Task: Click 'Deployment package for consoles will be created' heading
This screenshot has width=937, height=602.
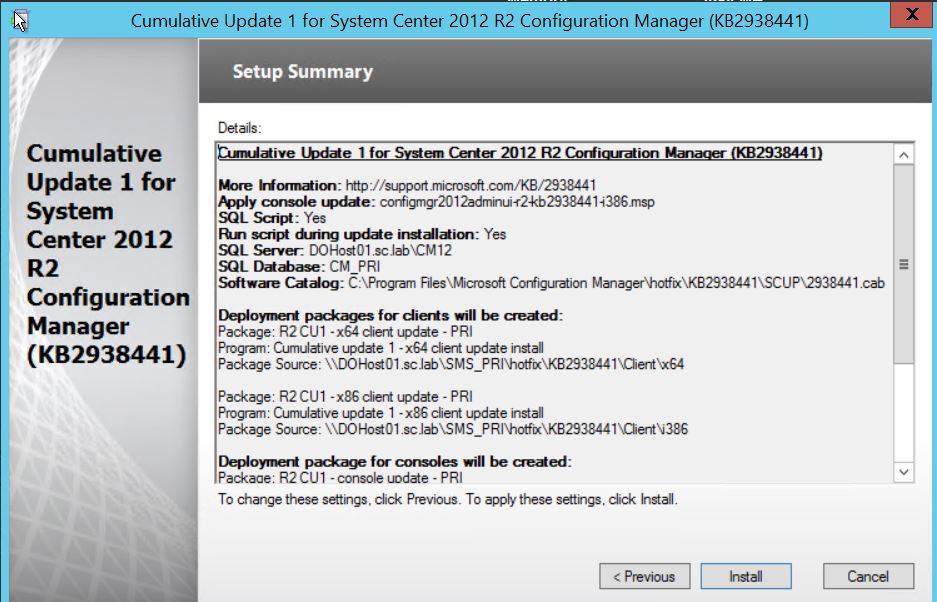Action: pos(395,462)
